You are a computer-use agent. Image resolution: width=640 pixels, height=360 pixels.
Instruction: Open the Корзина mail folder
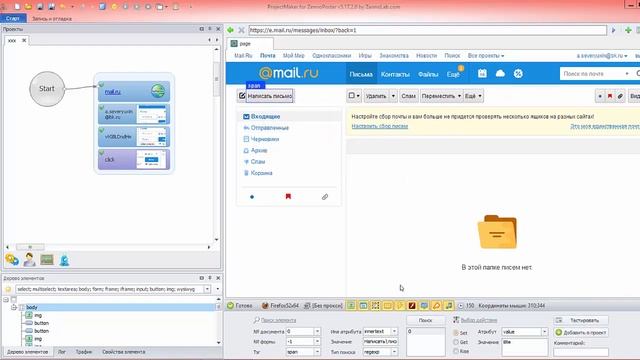[261, 173]
